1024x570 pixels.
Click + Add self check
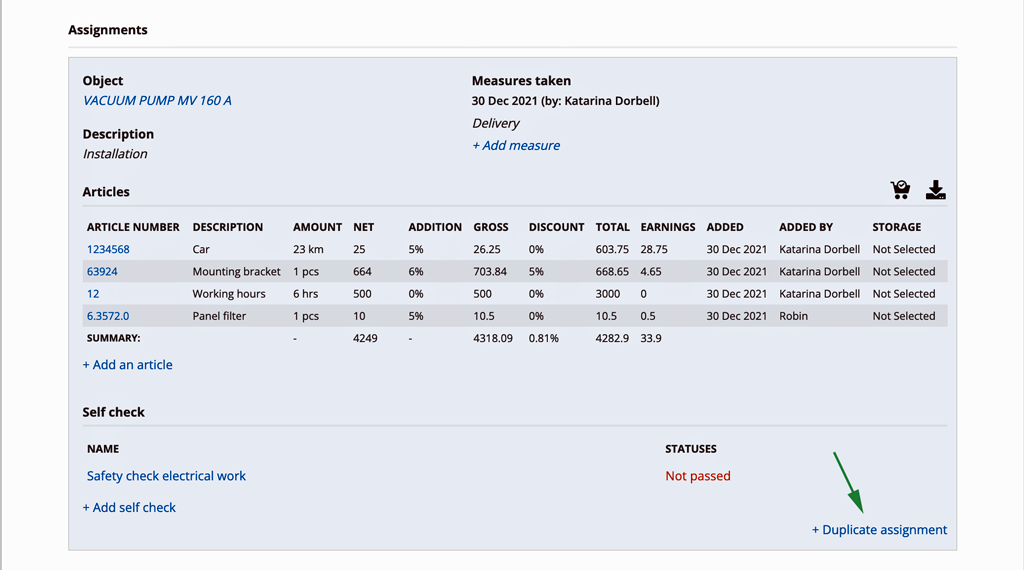129,507
